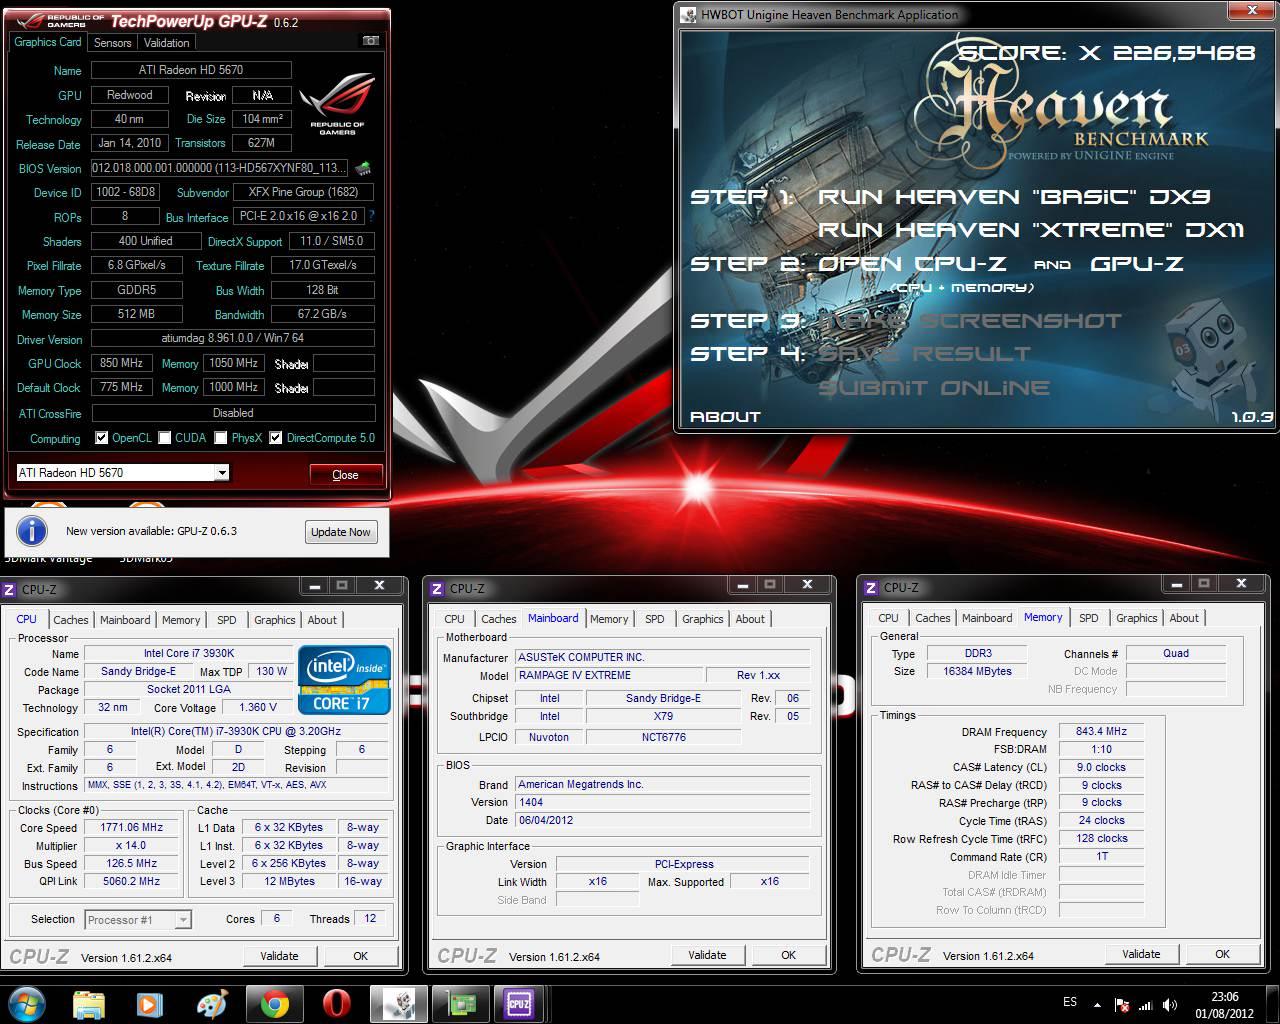Click CPU-Z icon in first window title bar
1280x1024 pixels.
coord(10,590)
